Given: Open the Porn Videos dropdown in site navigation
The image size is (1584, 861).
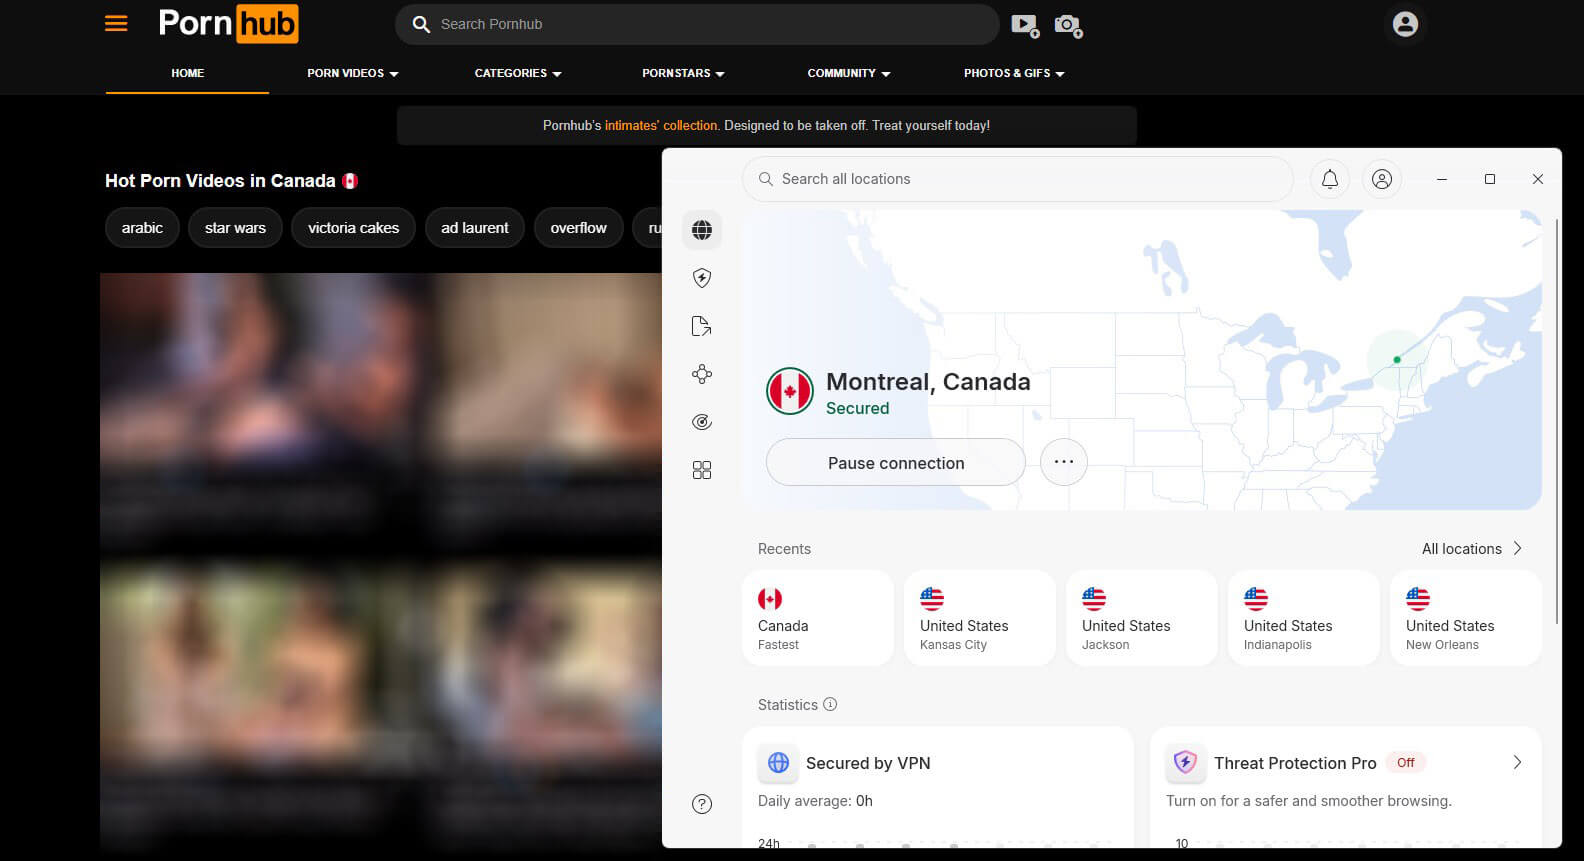Looking at the screenshot, I should (x=353, y=73).
